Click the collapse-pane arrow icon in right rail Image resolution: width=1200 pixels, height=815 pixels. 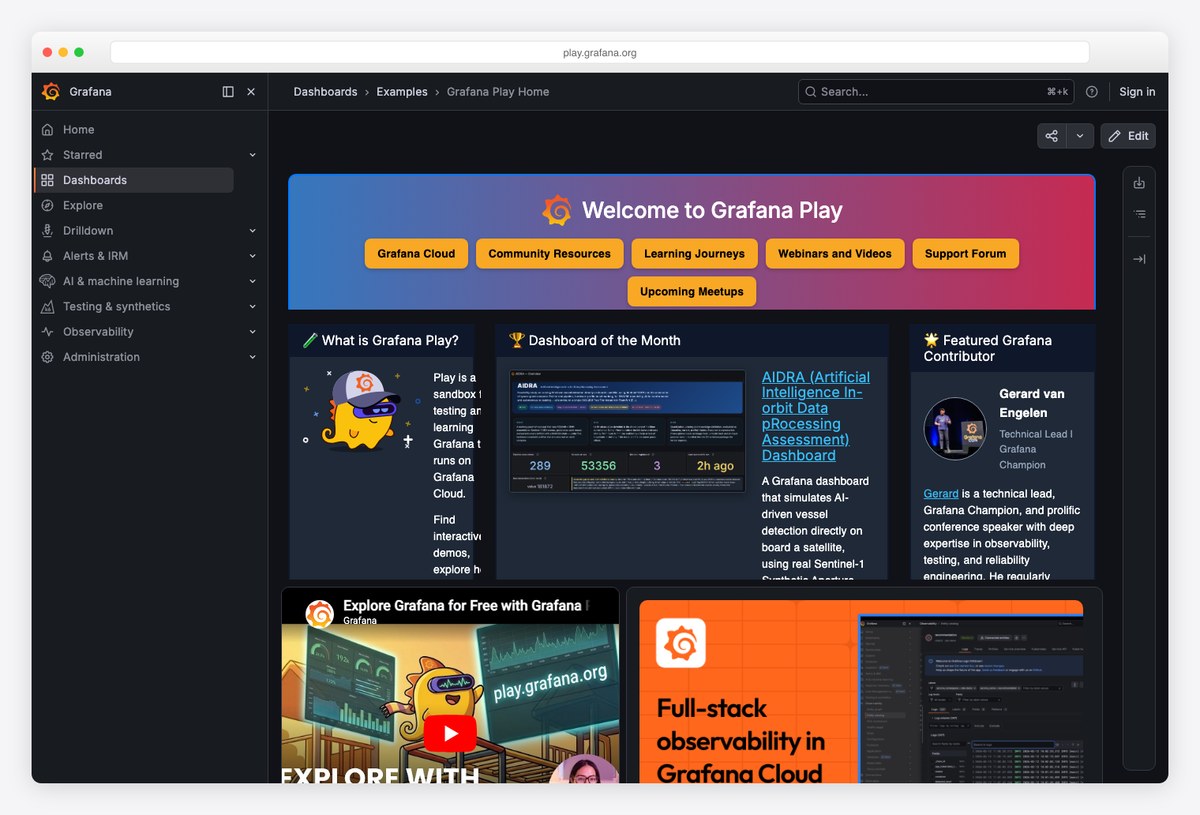coord(1139,259)
